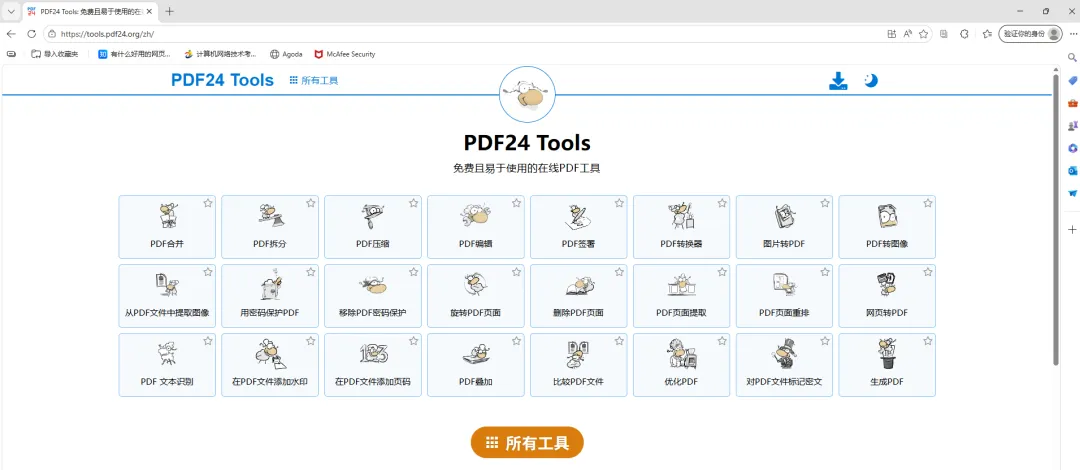Toggle favorite star on the 网页转PDF card
The width and height of the screenshot is (1080, 470).
point(928,272)
